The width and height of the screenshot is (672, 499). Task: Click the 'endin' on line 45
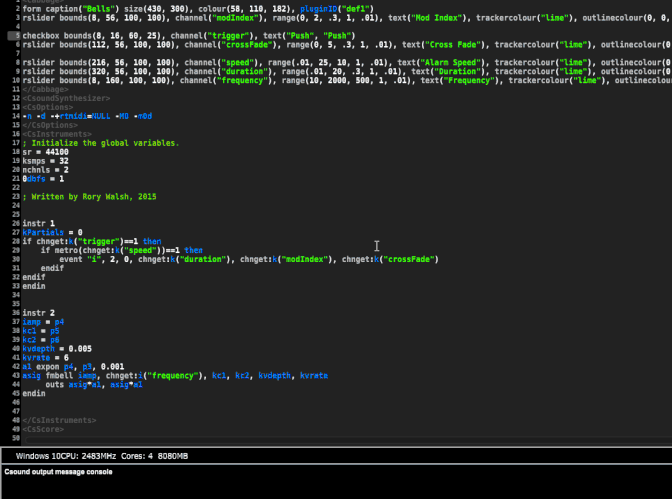pos(34,394)
